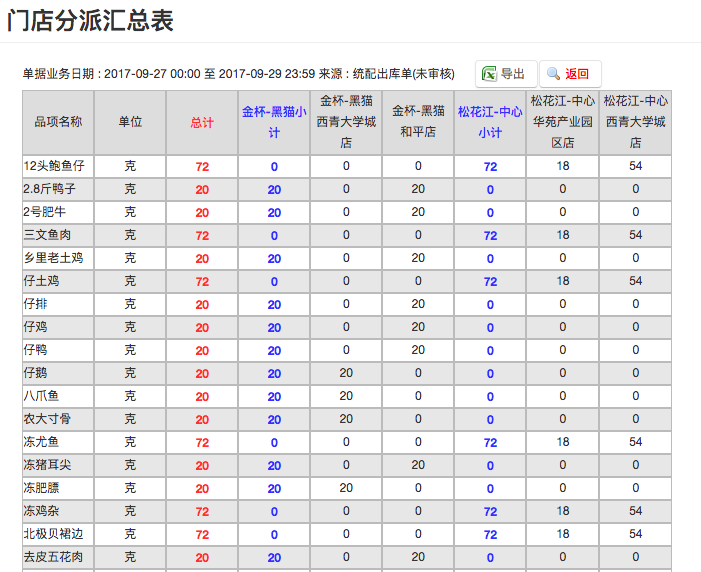This screenshot has width=701, height=572.
Task: Click value 18 in 北极贝裙边 row
Action: [x=562, y=534]
